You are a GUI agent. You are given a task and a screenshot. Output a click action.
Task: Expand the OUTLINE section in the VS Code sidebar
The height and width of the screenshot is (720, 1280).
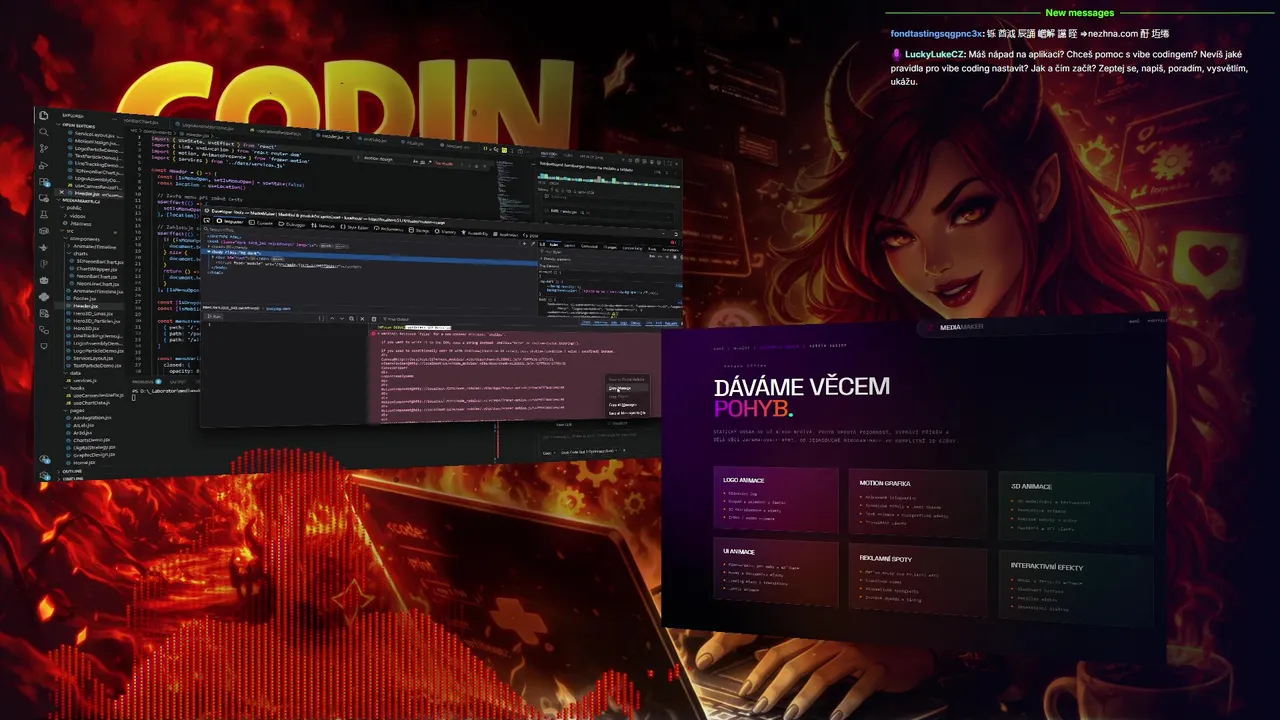tap(70, 471)
